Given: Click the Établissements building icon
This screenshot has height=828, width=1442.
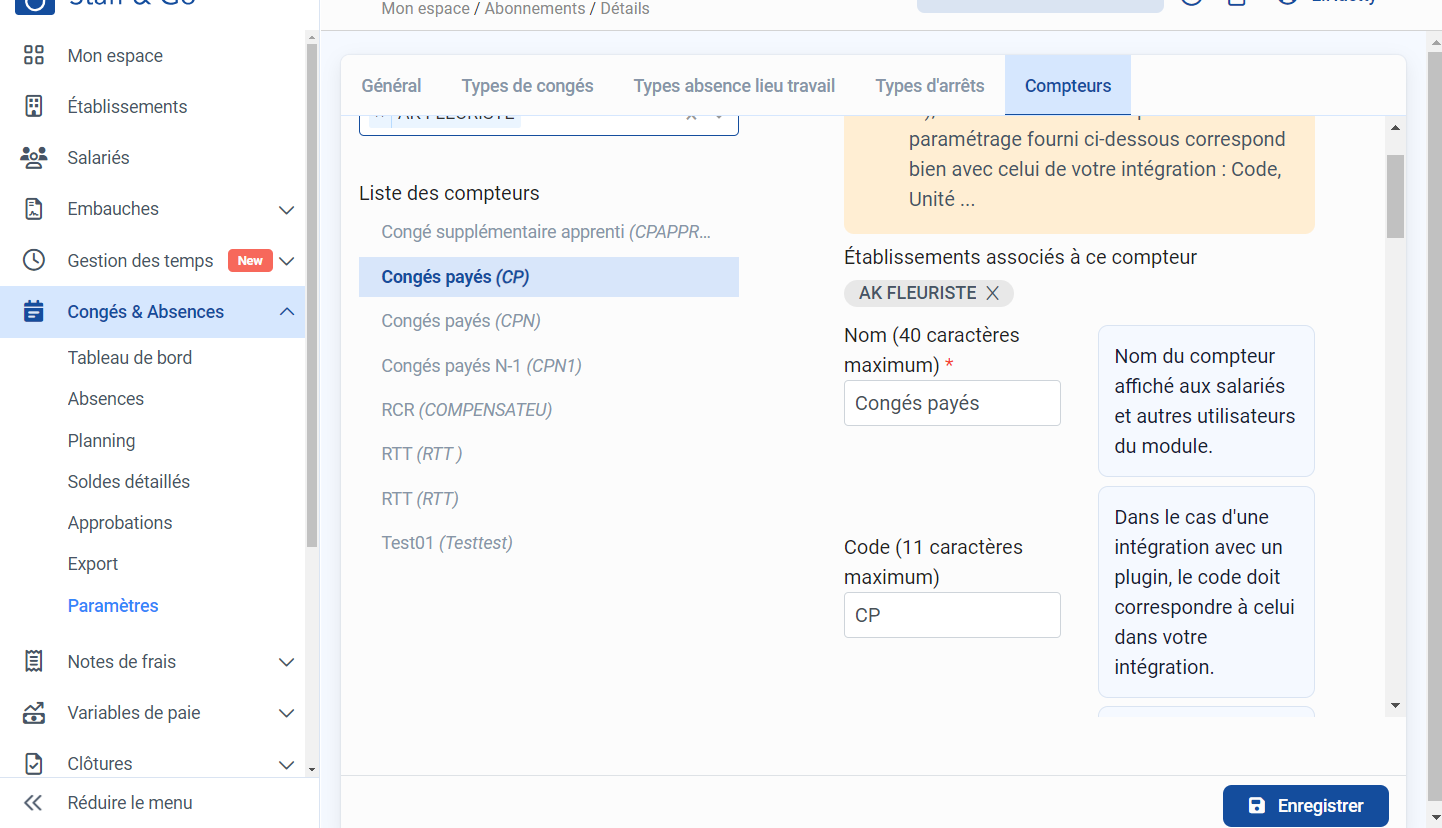Looking at the screenshot, I should pyautogui.click(x=34, y=107).
